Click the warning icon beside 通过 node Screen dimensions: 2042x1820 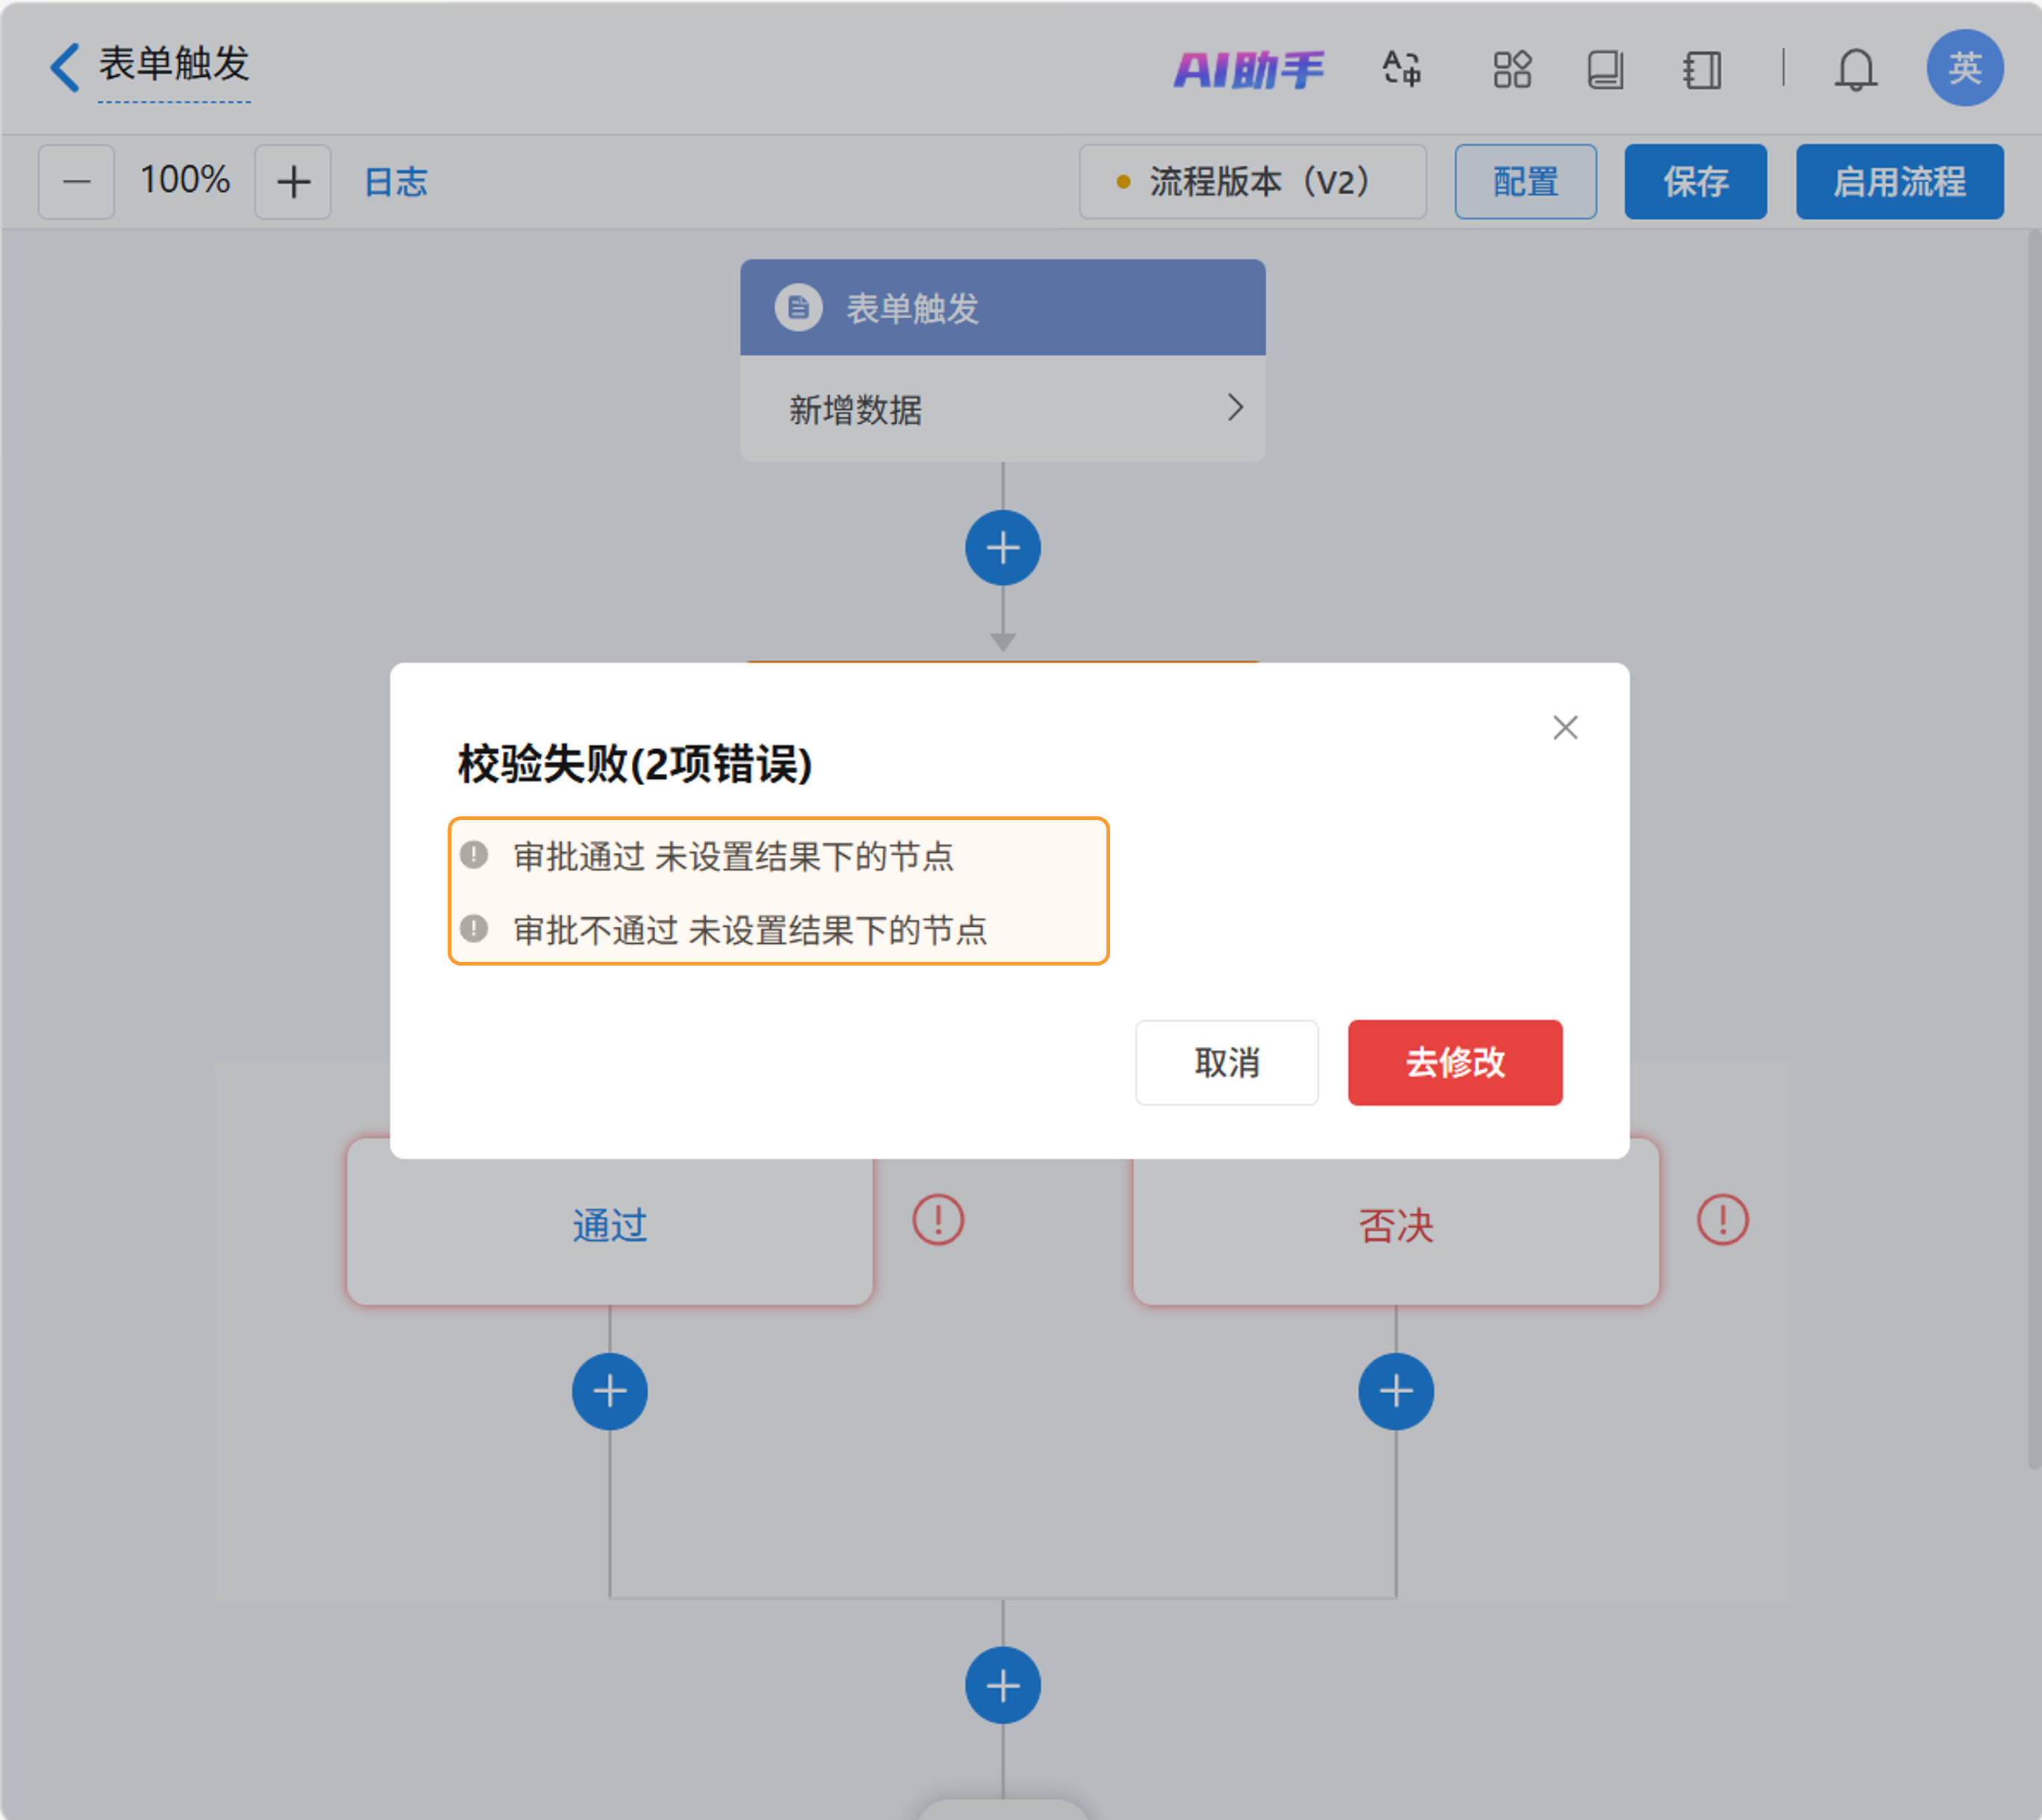[x=937, y=1219]
